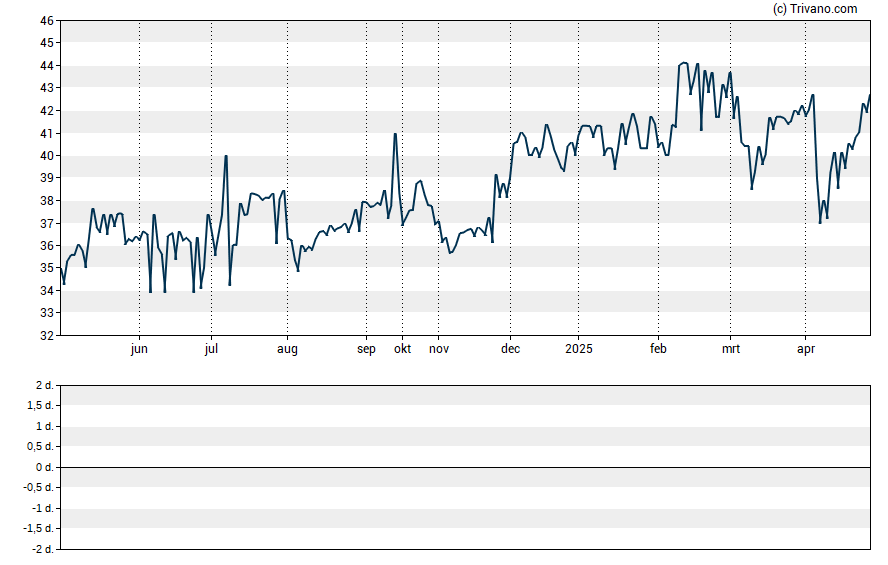Click the price spike to 40 in July
The height and width of the screenshot is (565, 888).
(226, 156)
